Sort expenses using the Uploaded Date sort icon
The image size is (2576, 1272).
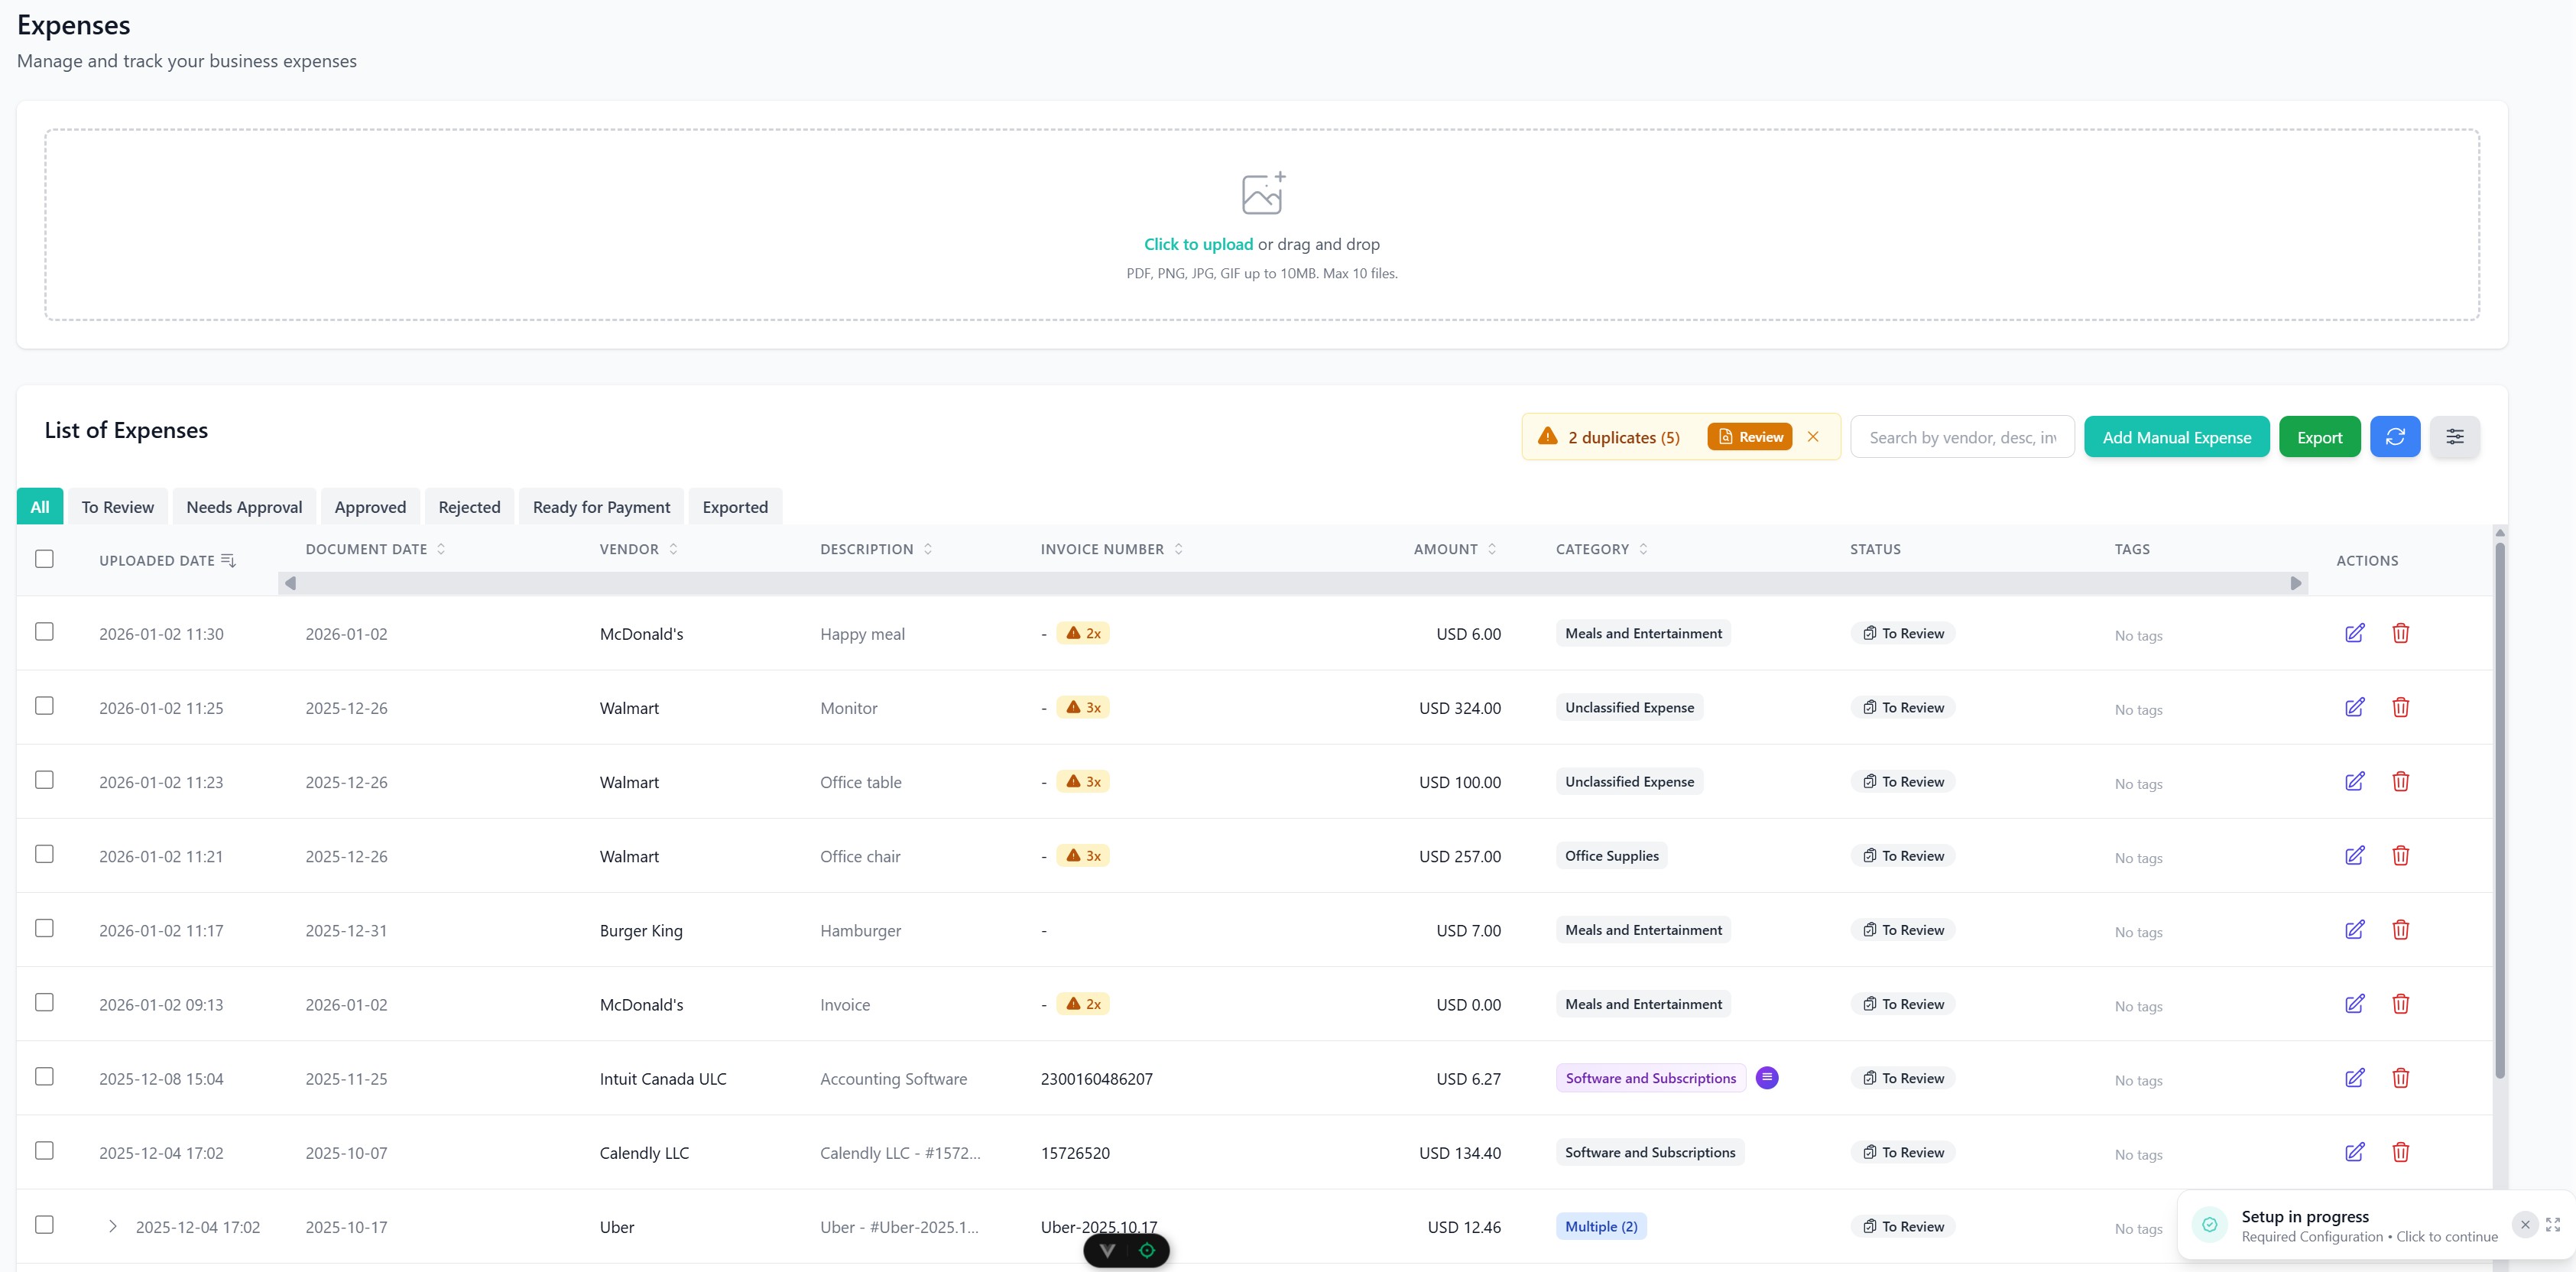coord(228,560)
